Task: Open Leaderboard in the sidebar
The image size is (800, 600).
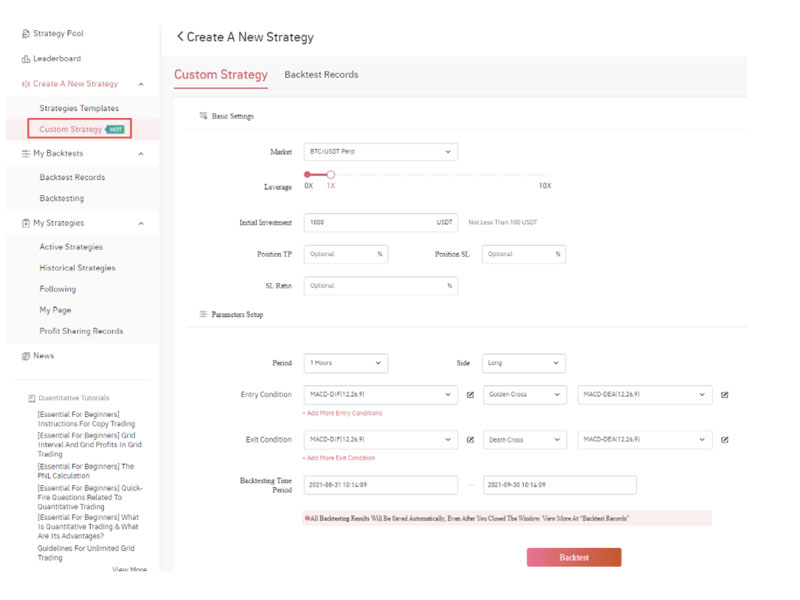Action: click(57, 59)
